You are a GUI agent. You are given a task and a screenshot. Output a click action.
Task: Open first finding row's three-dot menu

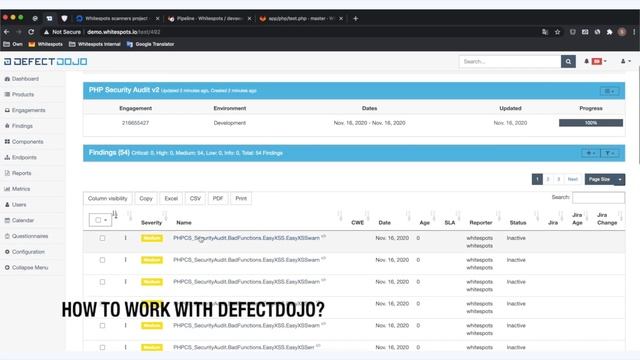(126, 238)
